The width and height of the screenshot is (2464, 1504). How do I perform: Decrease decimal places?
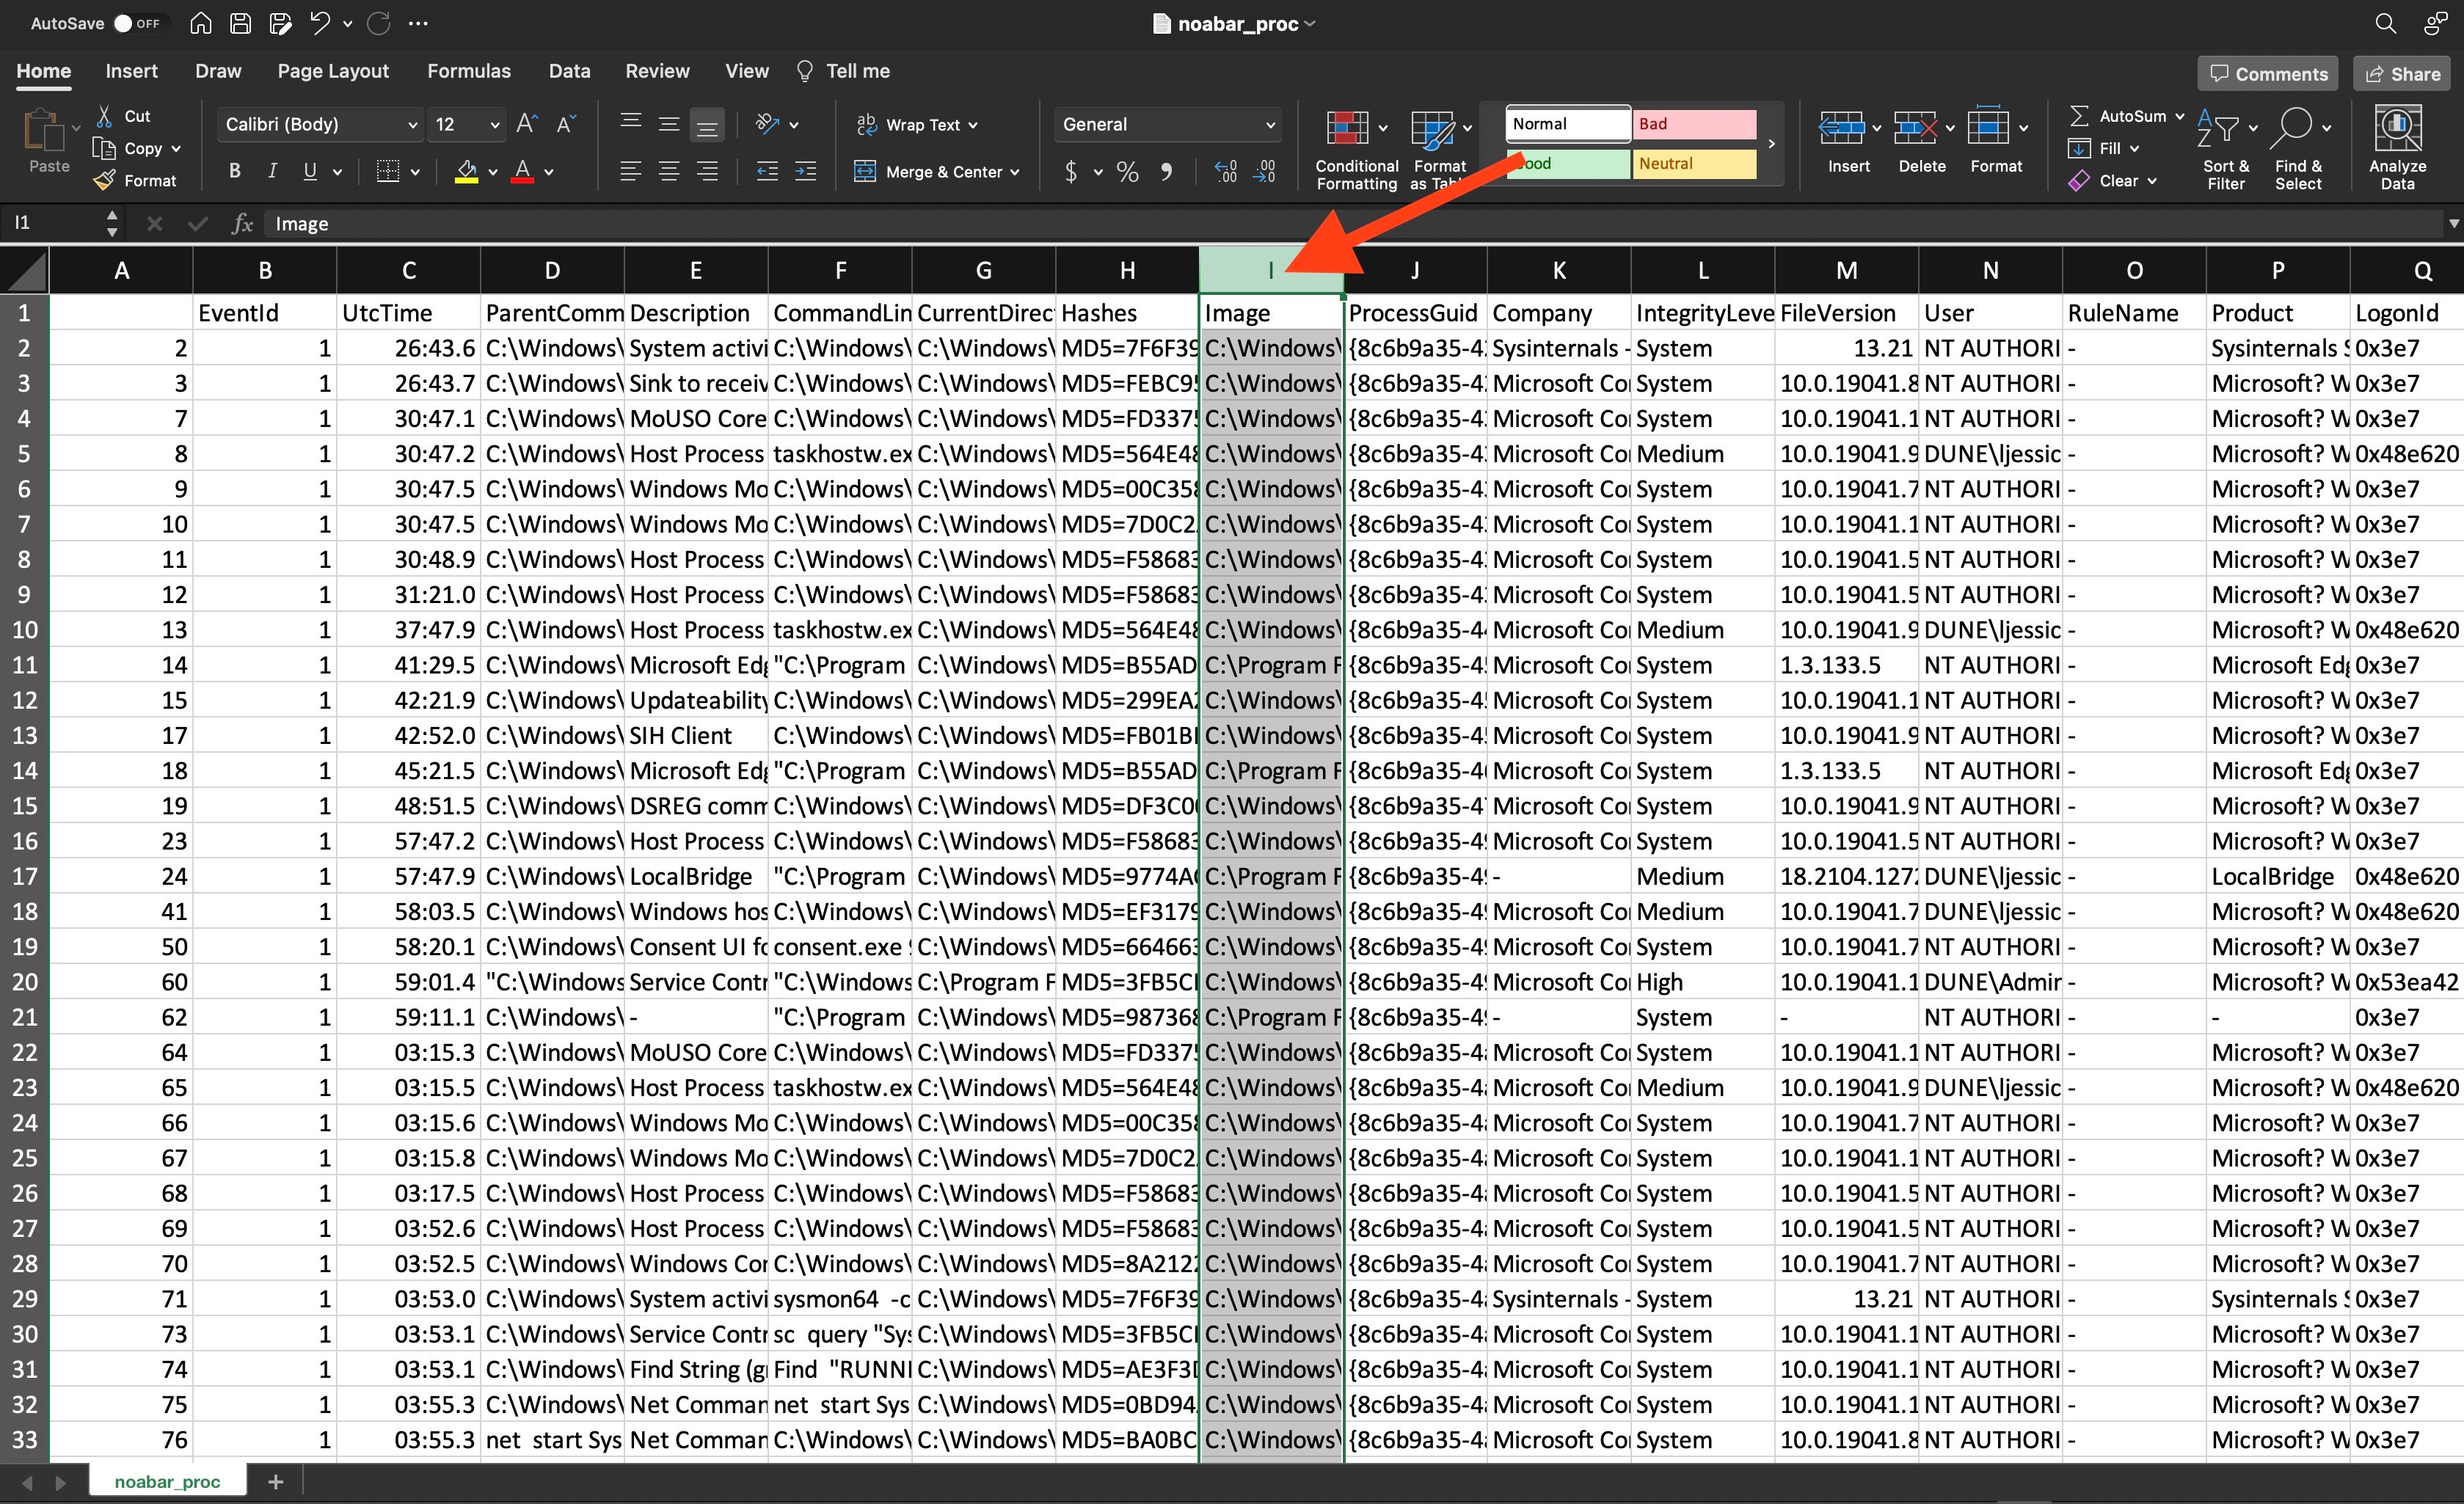pyautogui.click(x=1264, y=172)
